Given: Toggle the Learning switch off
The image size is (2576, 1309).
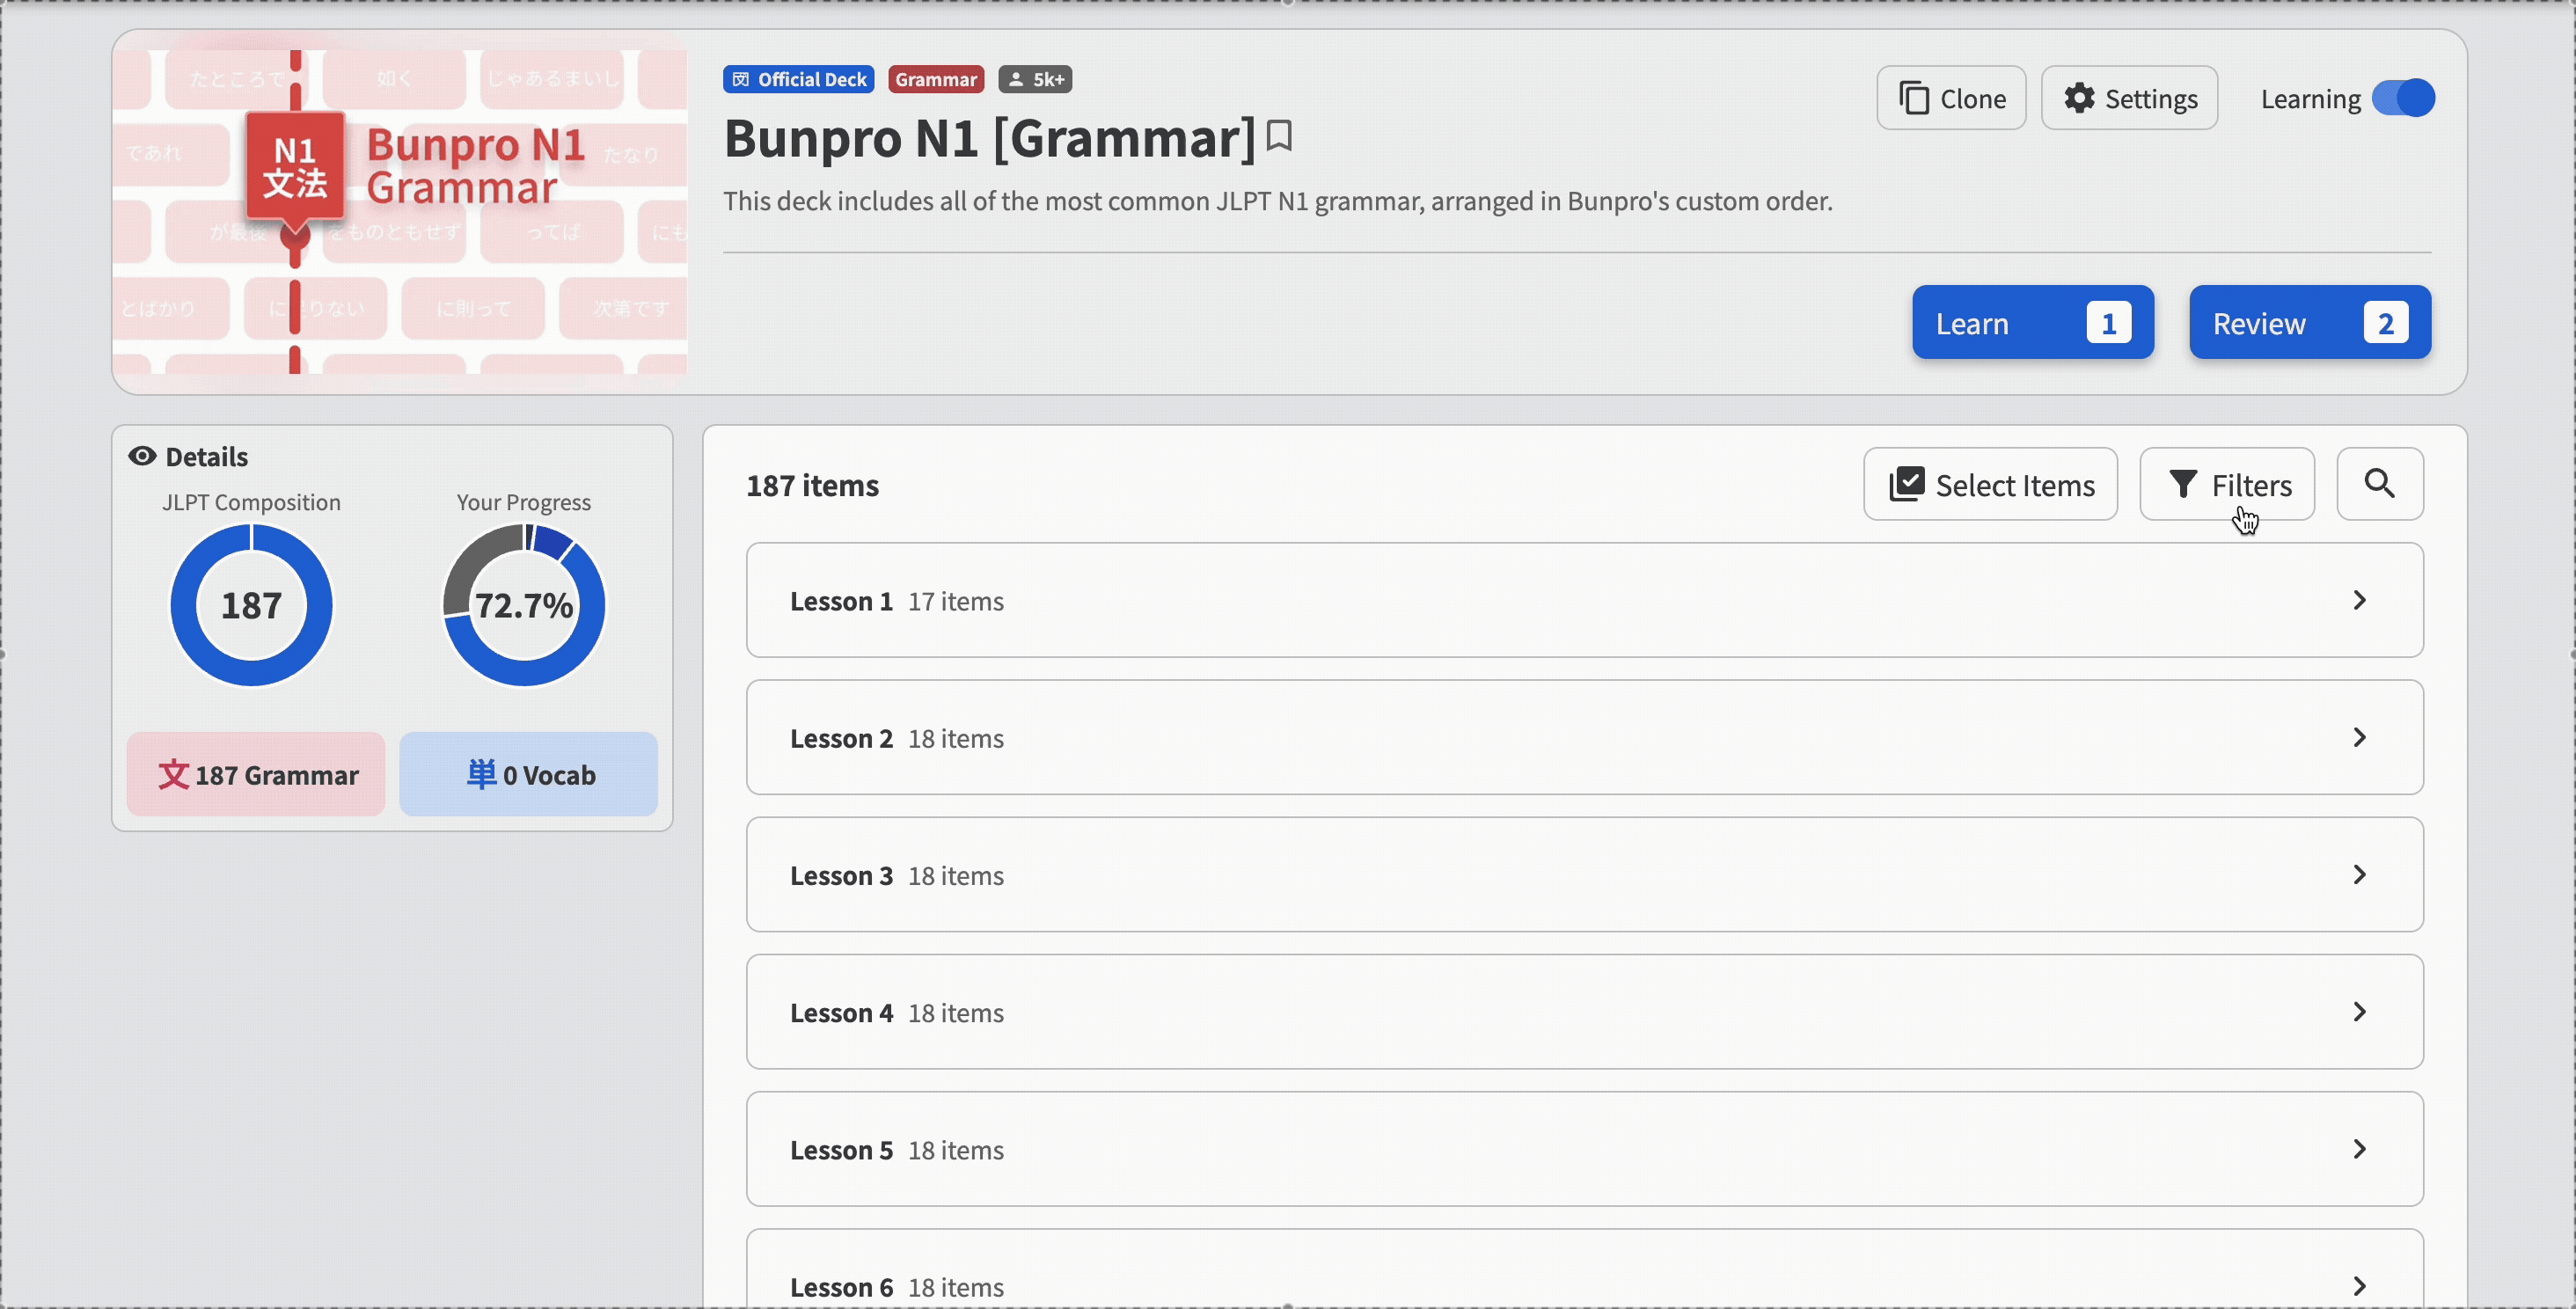Looking at the screenshot, I should coord(2402,98).
